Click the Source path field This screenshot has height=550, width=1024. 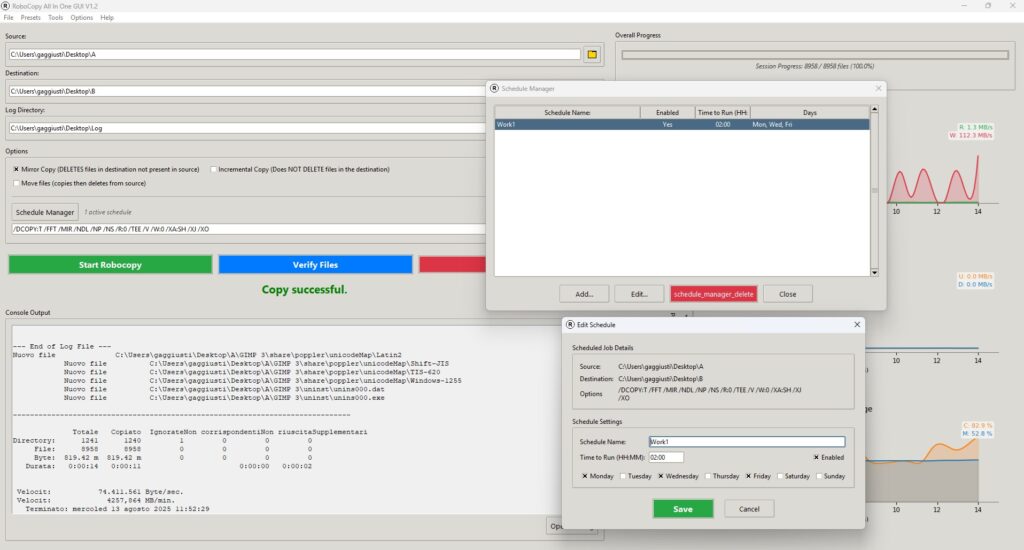click(x=295, y=54)
